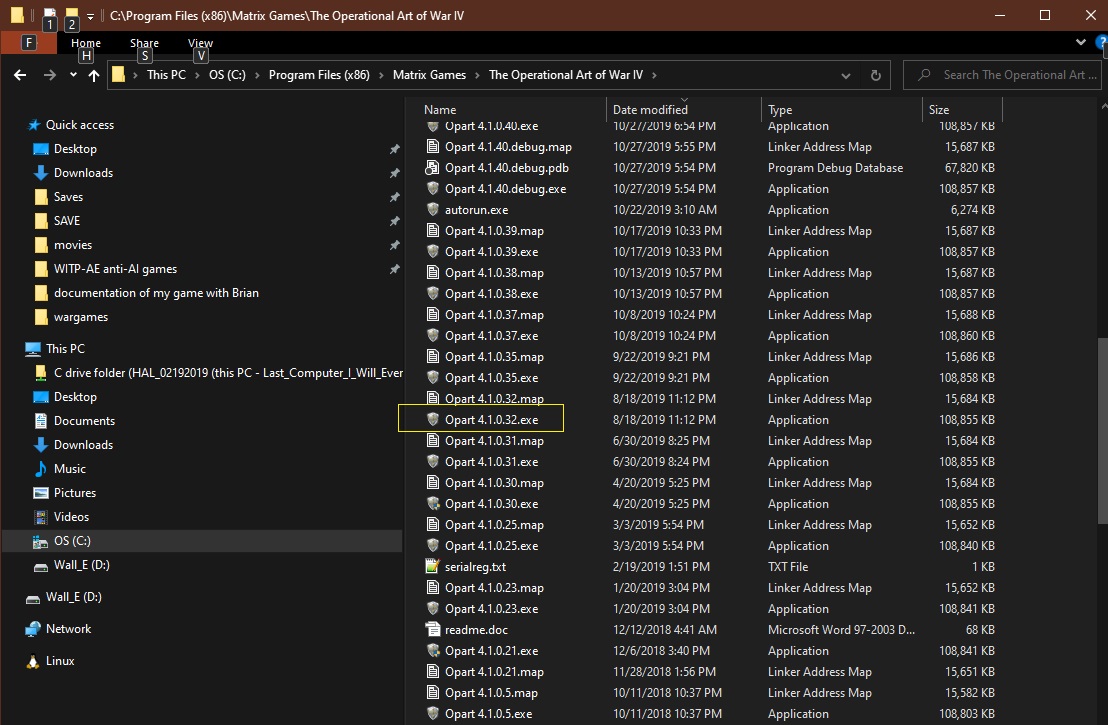Select Wall_E (D:) nested under This PC
This screenshot has height=725, width=1108.
(x=81, y=565)
